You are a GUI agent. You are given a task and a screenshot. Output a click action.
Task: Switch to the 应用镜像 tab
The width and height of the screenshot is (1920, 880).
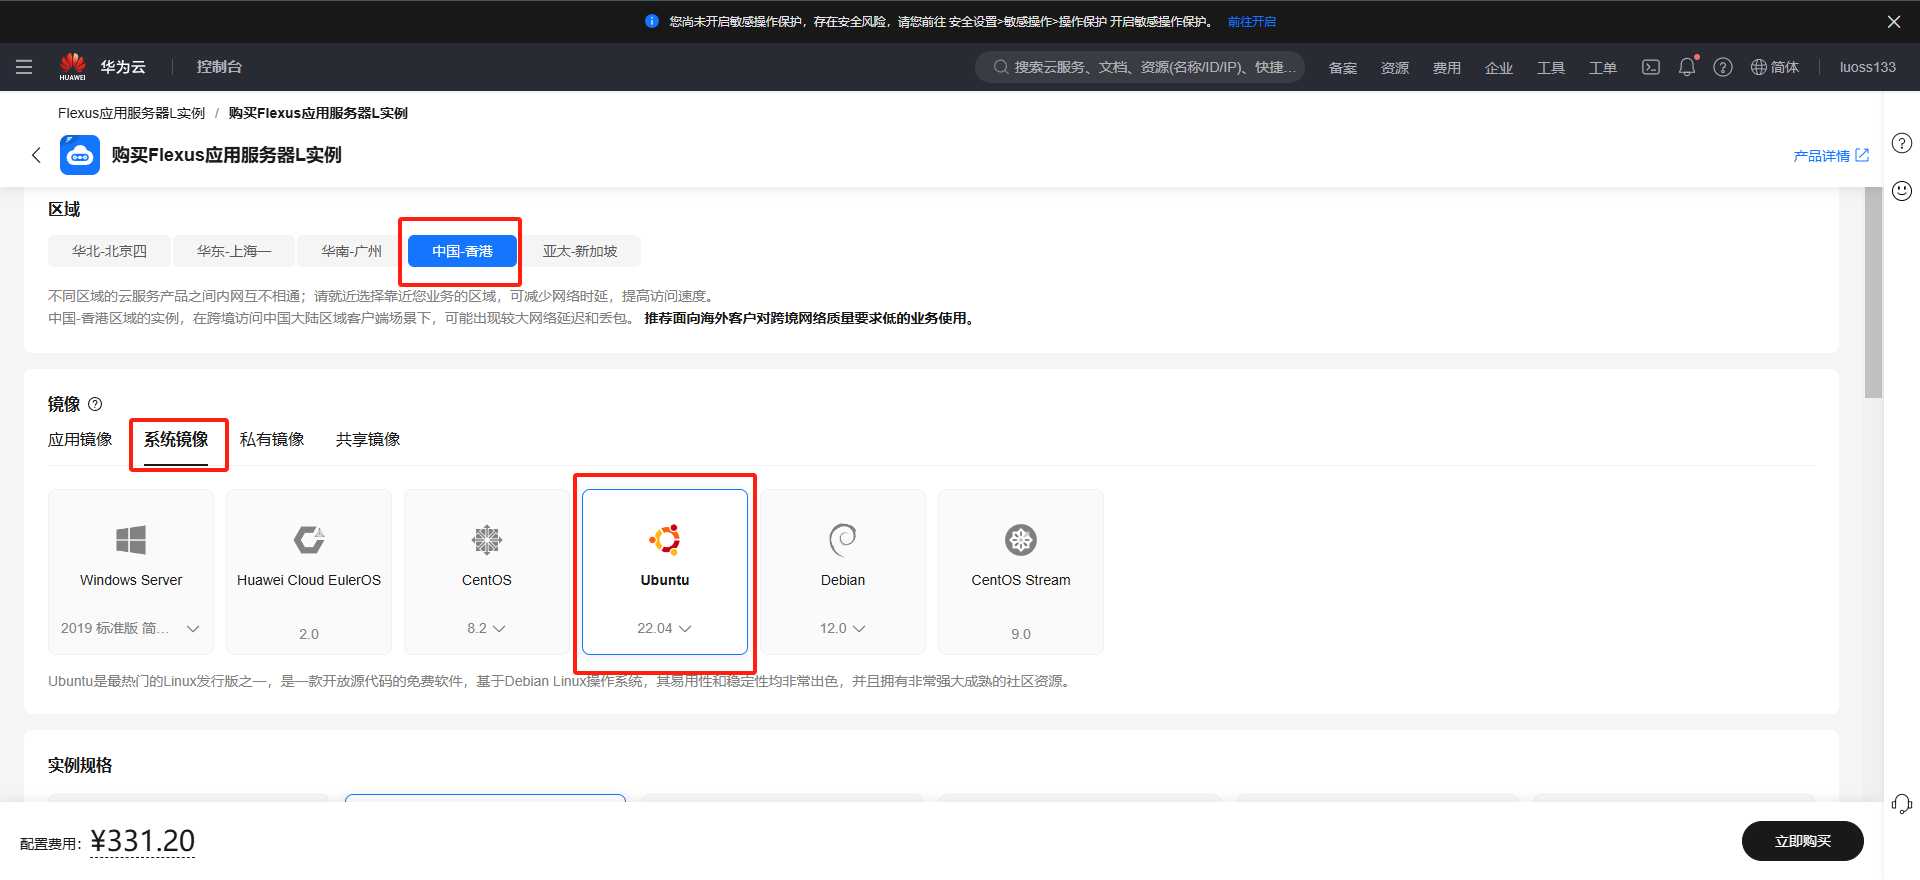80,440
